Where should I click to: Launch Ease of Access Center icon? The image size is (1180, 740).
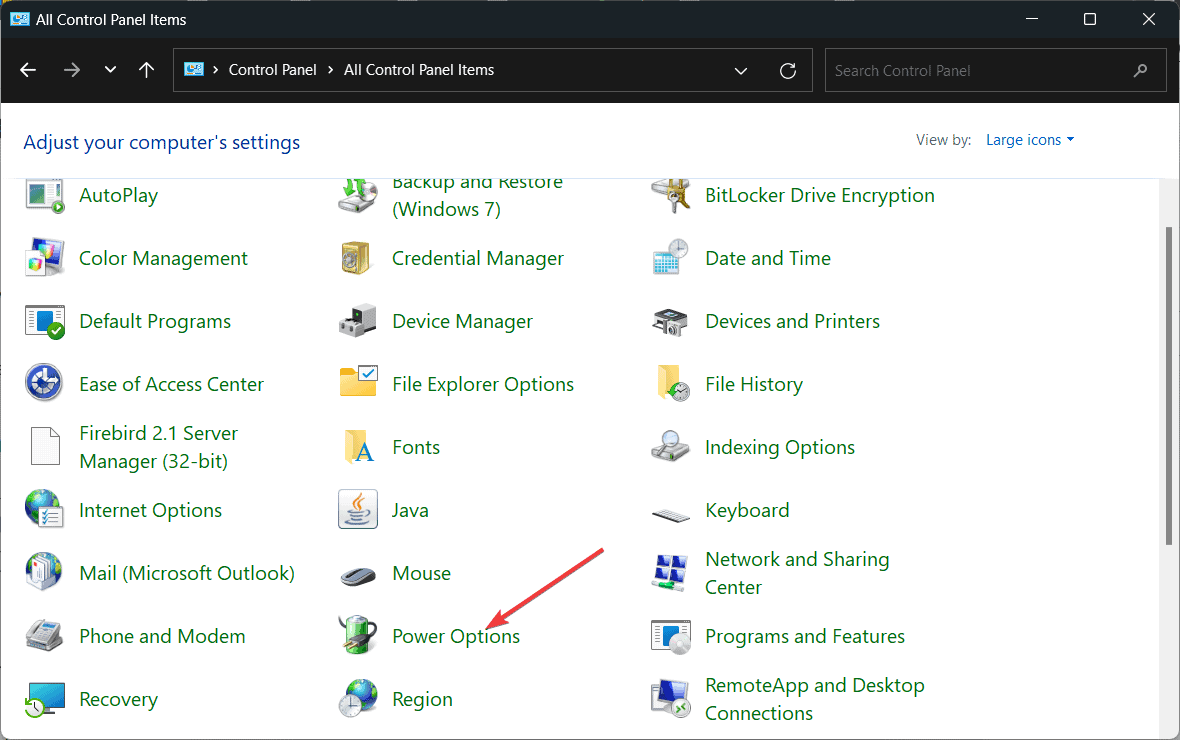pos(44,383)
